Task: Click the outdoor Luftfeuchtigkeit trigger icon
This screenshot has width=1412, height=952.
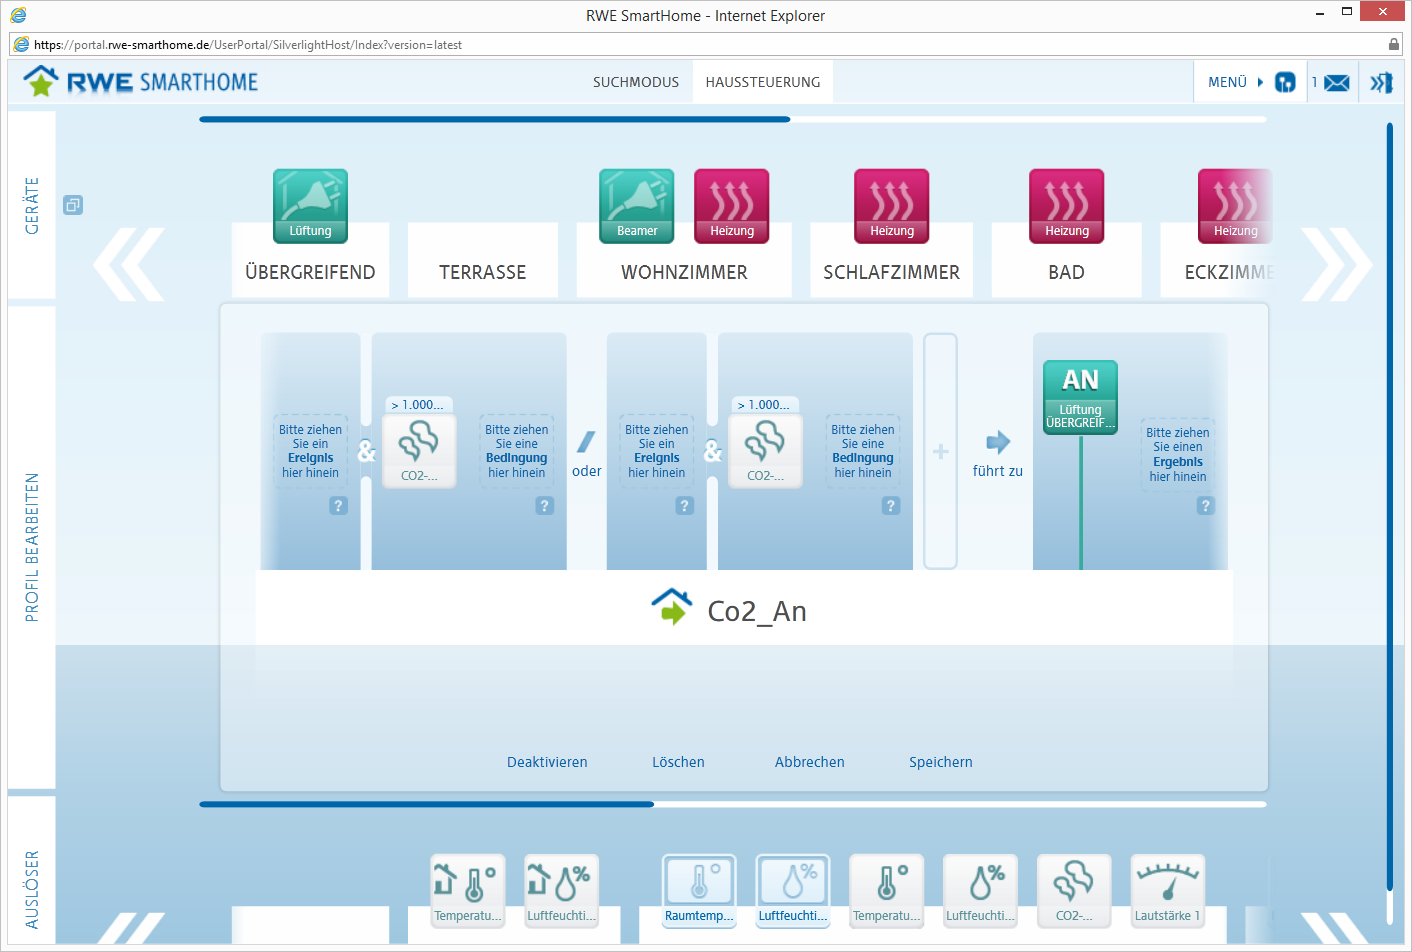Action: click(561, 890)
